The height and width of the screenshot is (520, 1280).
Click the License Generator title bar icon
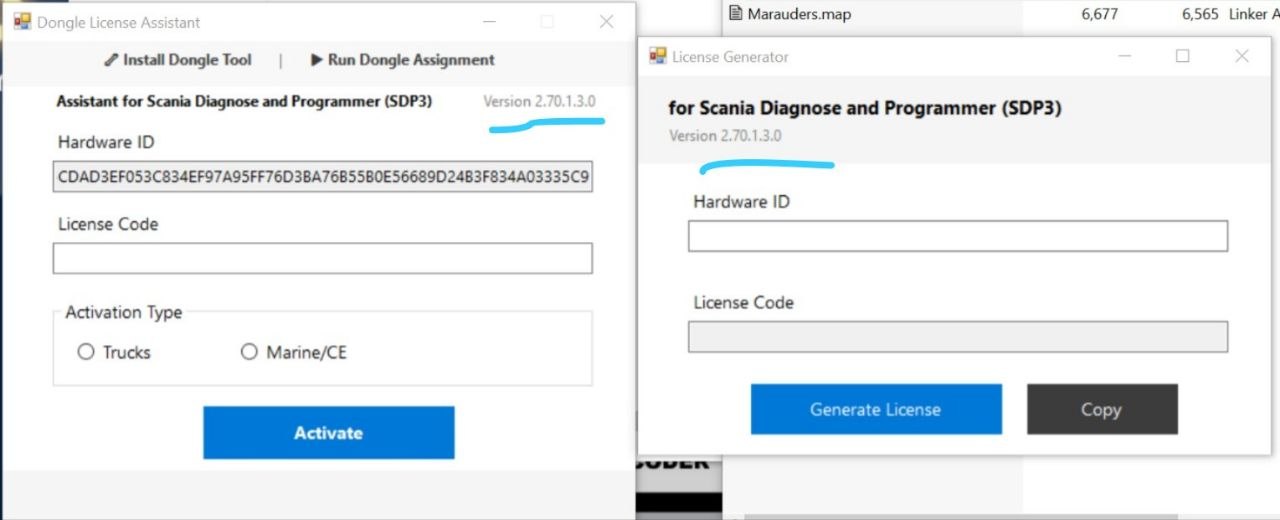[x=658, y=56]
